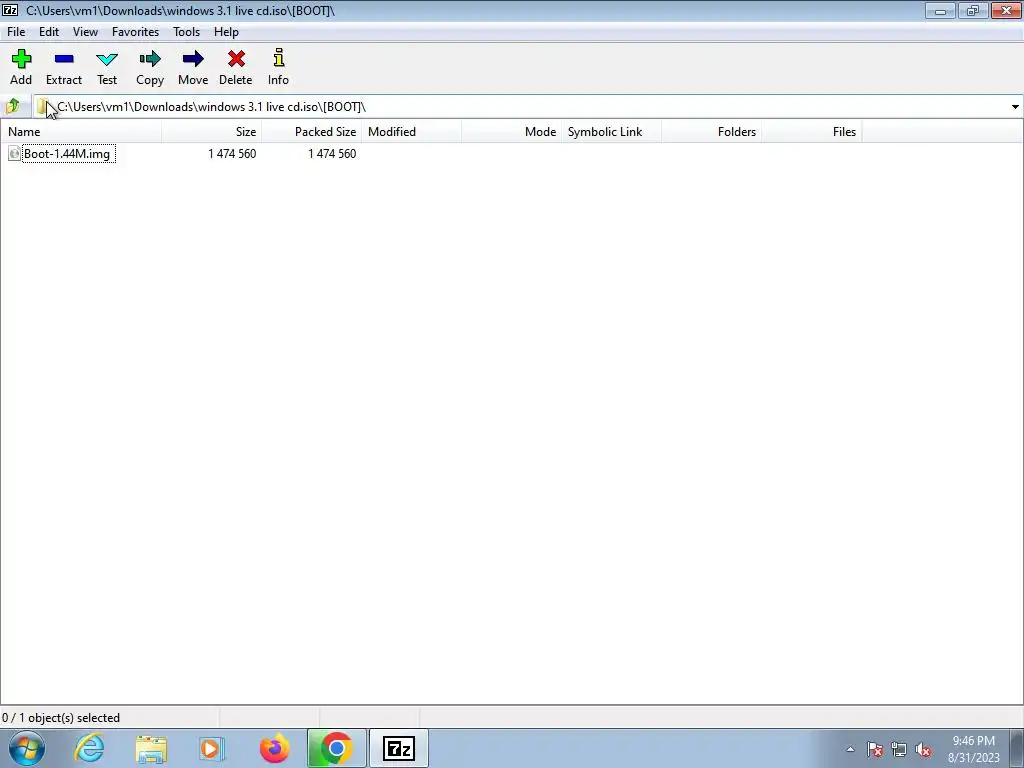Go up one folder level icon
This screenshot has height=768, width=1024.
point(12,106)
